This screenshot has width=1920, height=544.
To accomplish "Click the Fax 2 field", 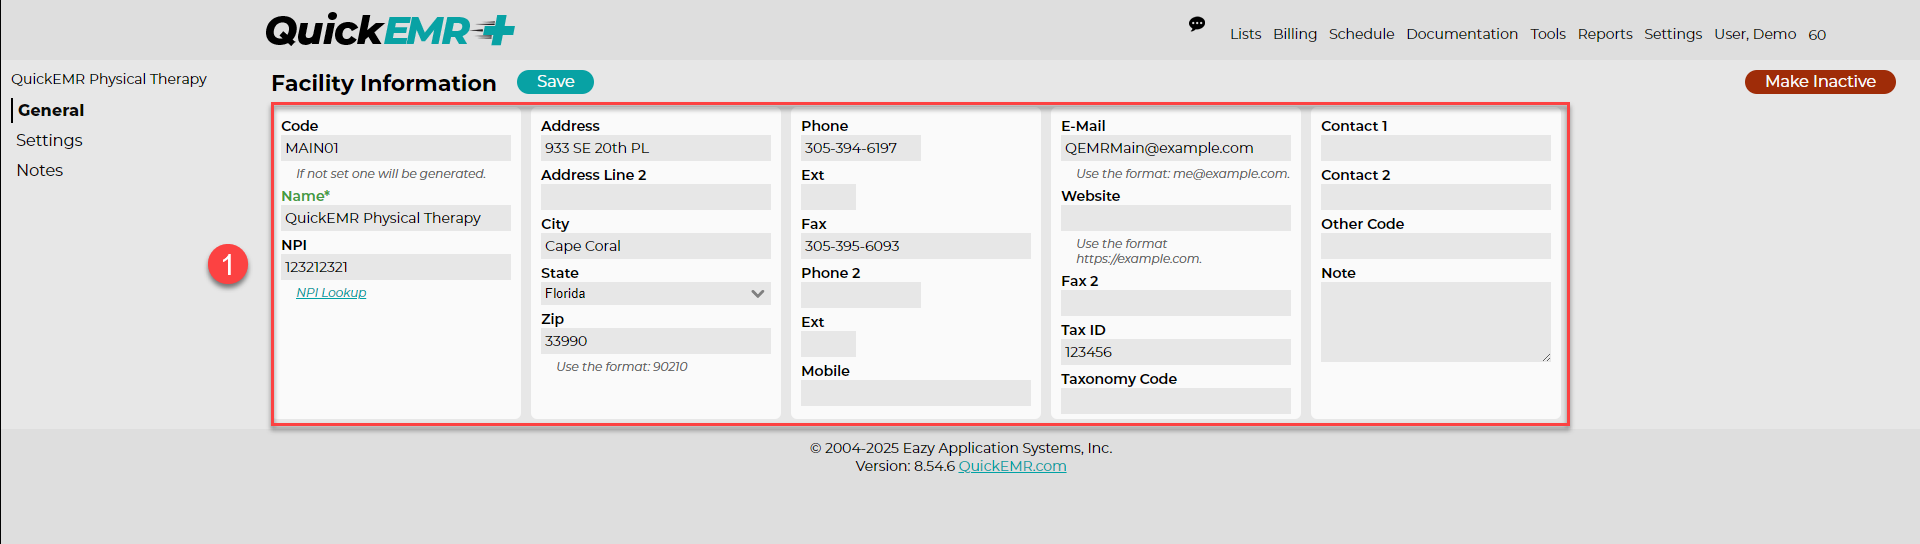I will (x=1176, y=303).
